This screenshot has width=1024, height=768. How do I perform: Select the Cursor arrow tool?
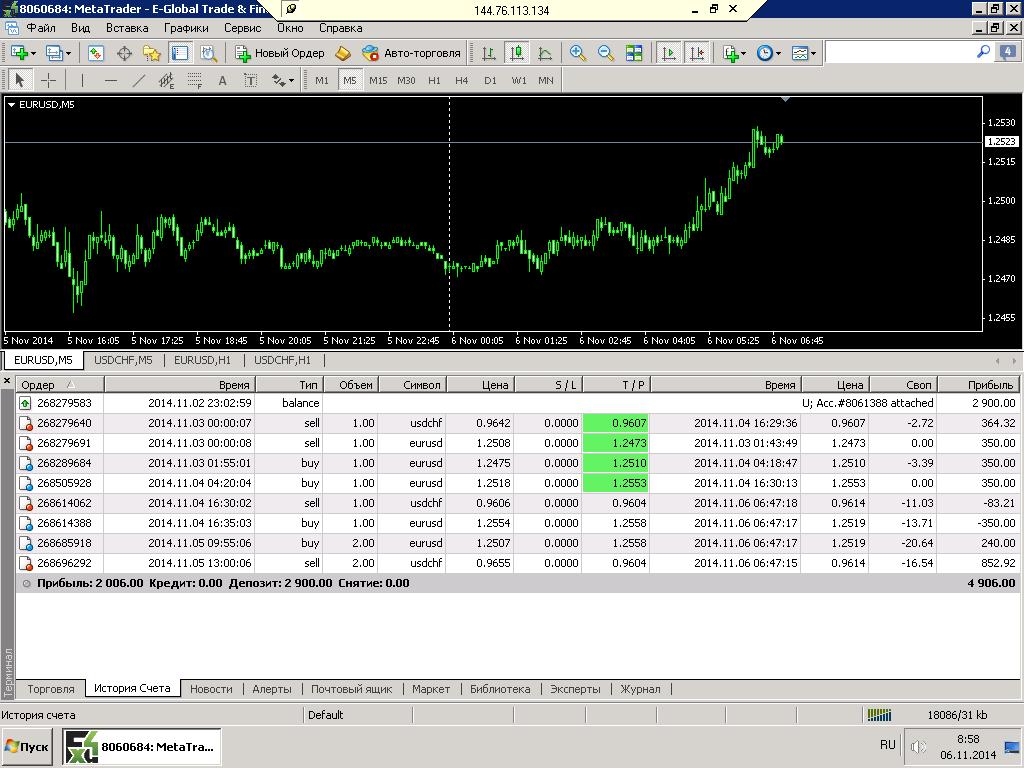[x=20, y=80]
